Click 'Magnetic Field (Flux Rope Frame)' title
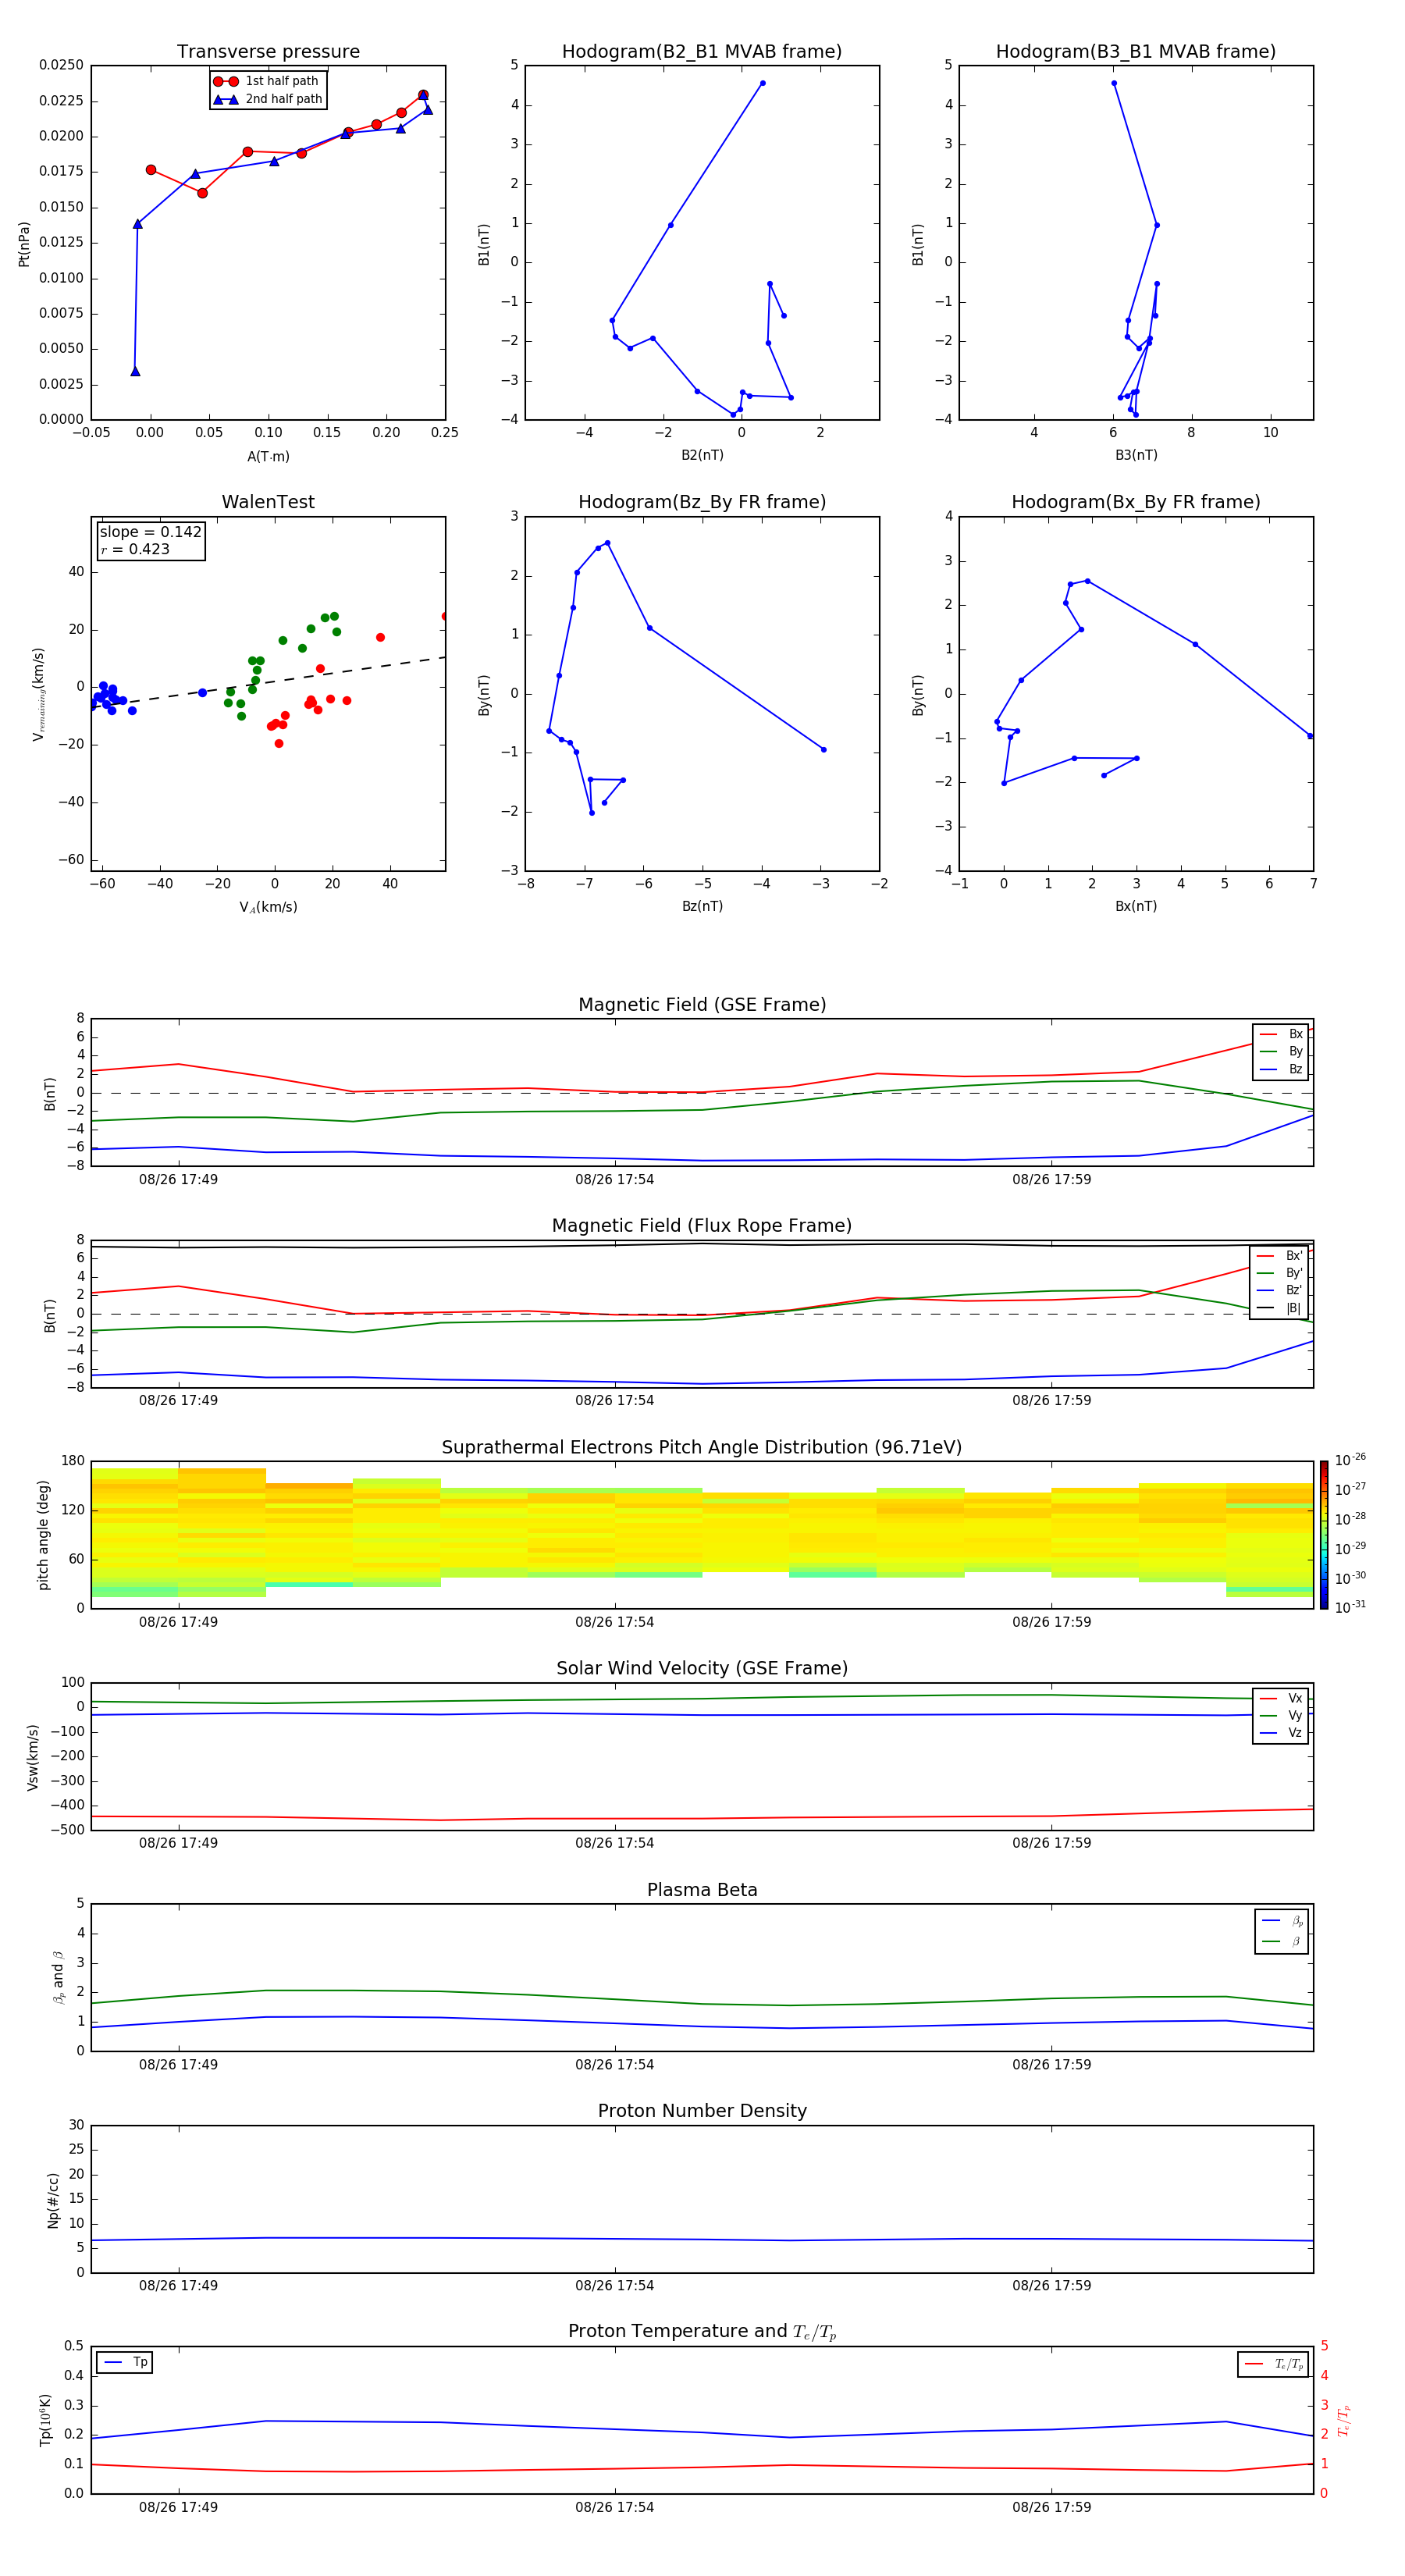The height and width of the screenshot is (2576, 1405). point(702,1226)
